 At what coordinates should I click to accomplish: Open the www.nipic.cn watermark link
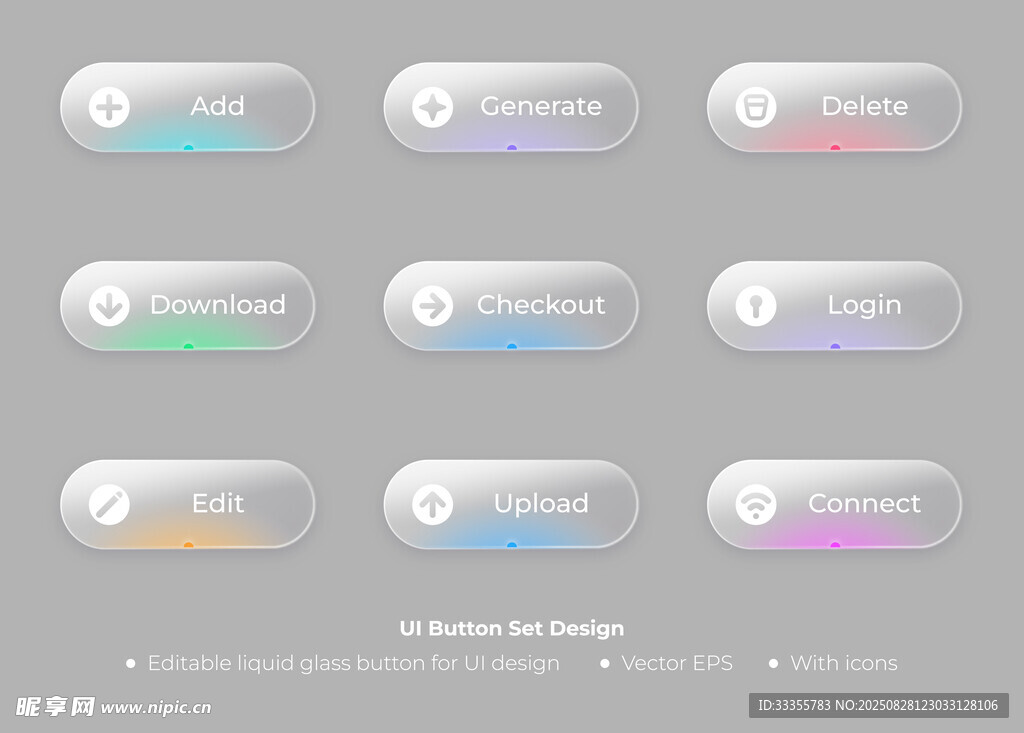click(156, 707)
